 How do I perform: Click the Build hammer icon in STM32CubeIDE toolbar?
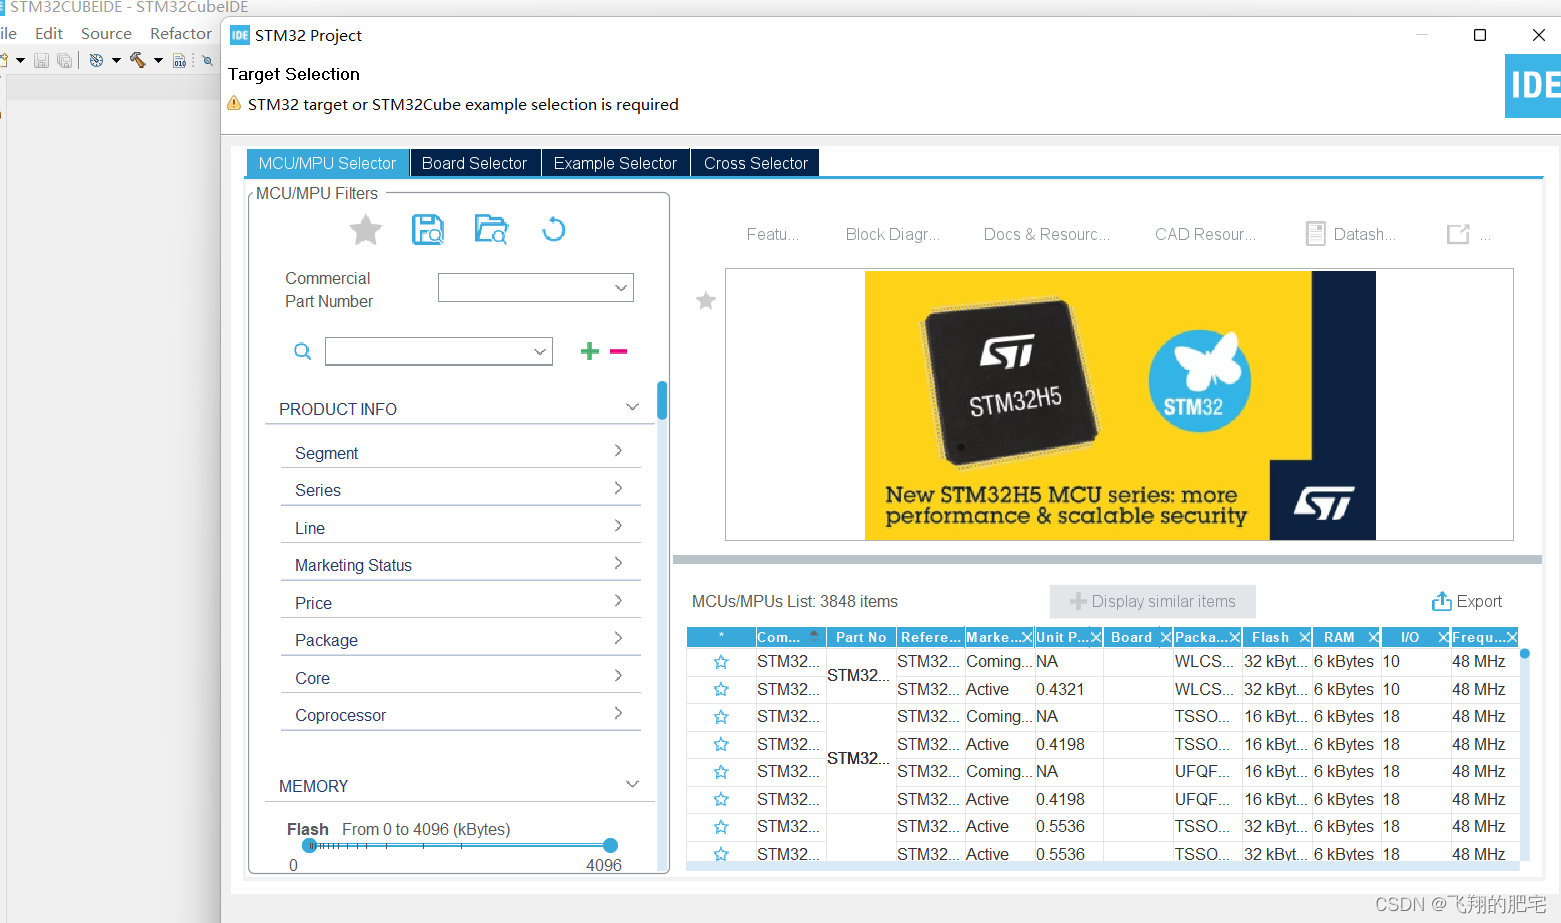[137, 61]
